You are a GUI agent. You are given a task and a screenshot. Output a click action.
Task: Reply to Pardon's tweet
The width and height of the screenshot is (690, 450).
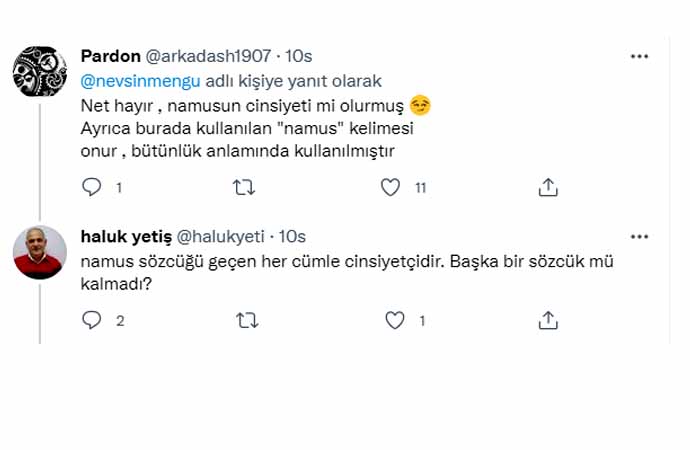[x=92, y=187]
